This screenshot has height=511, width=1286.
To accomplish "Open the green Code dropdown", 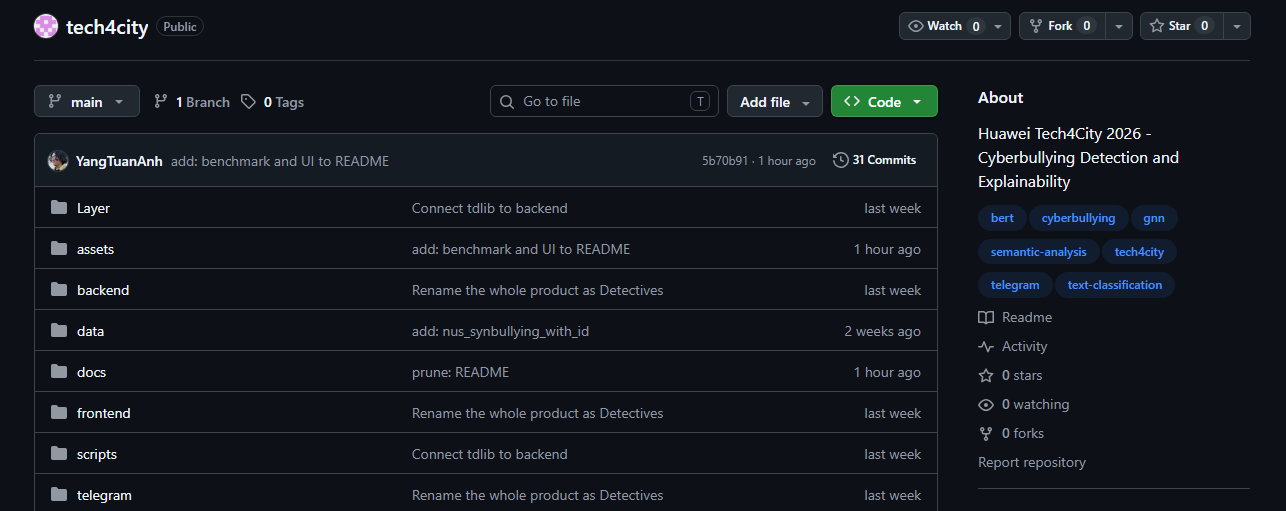I will pos(884,102).
